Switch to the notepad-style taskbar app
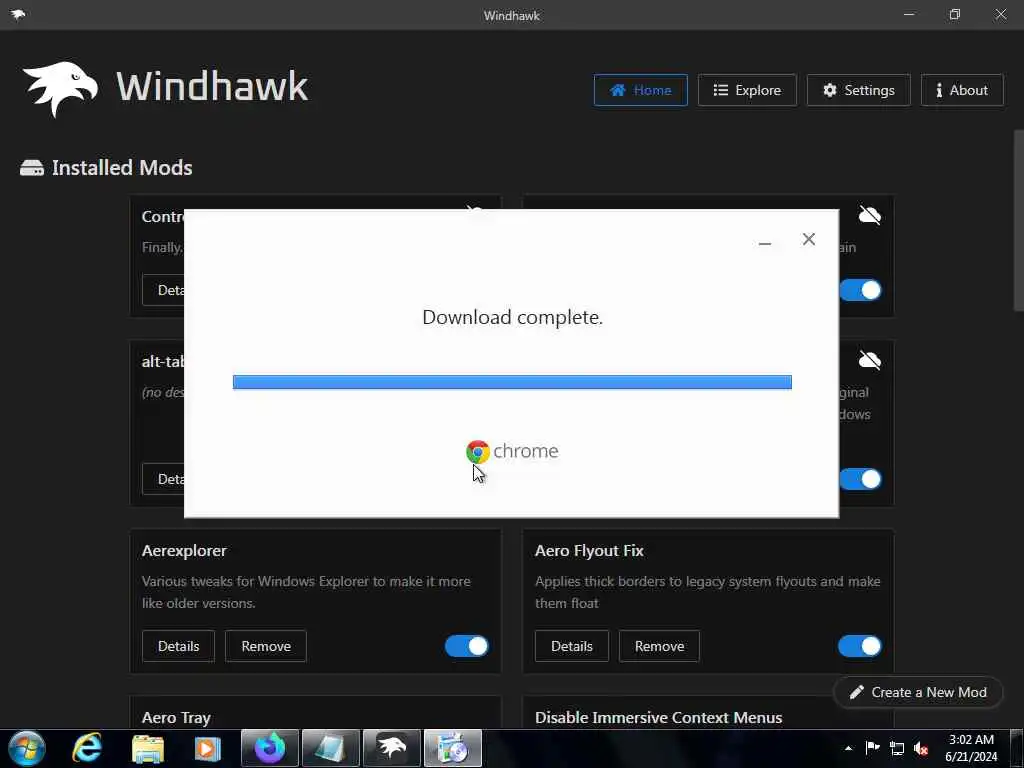Screen dimensions: 1024x768 (x=330, y=748)
